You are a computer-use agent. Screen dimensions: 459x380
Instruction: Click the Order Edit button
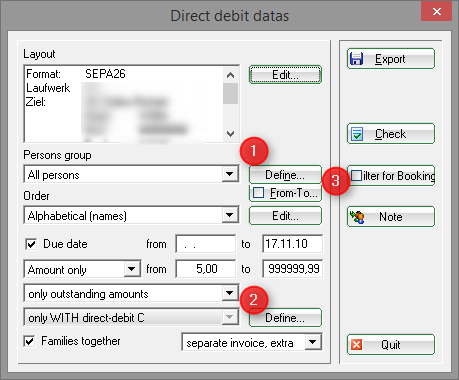pos(285,216)
